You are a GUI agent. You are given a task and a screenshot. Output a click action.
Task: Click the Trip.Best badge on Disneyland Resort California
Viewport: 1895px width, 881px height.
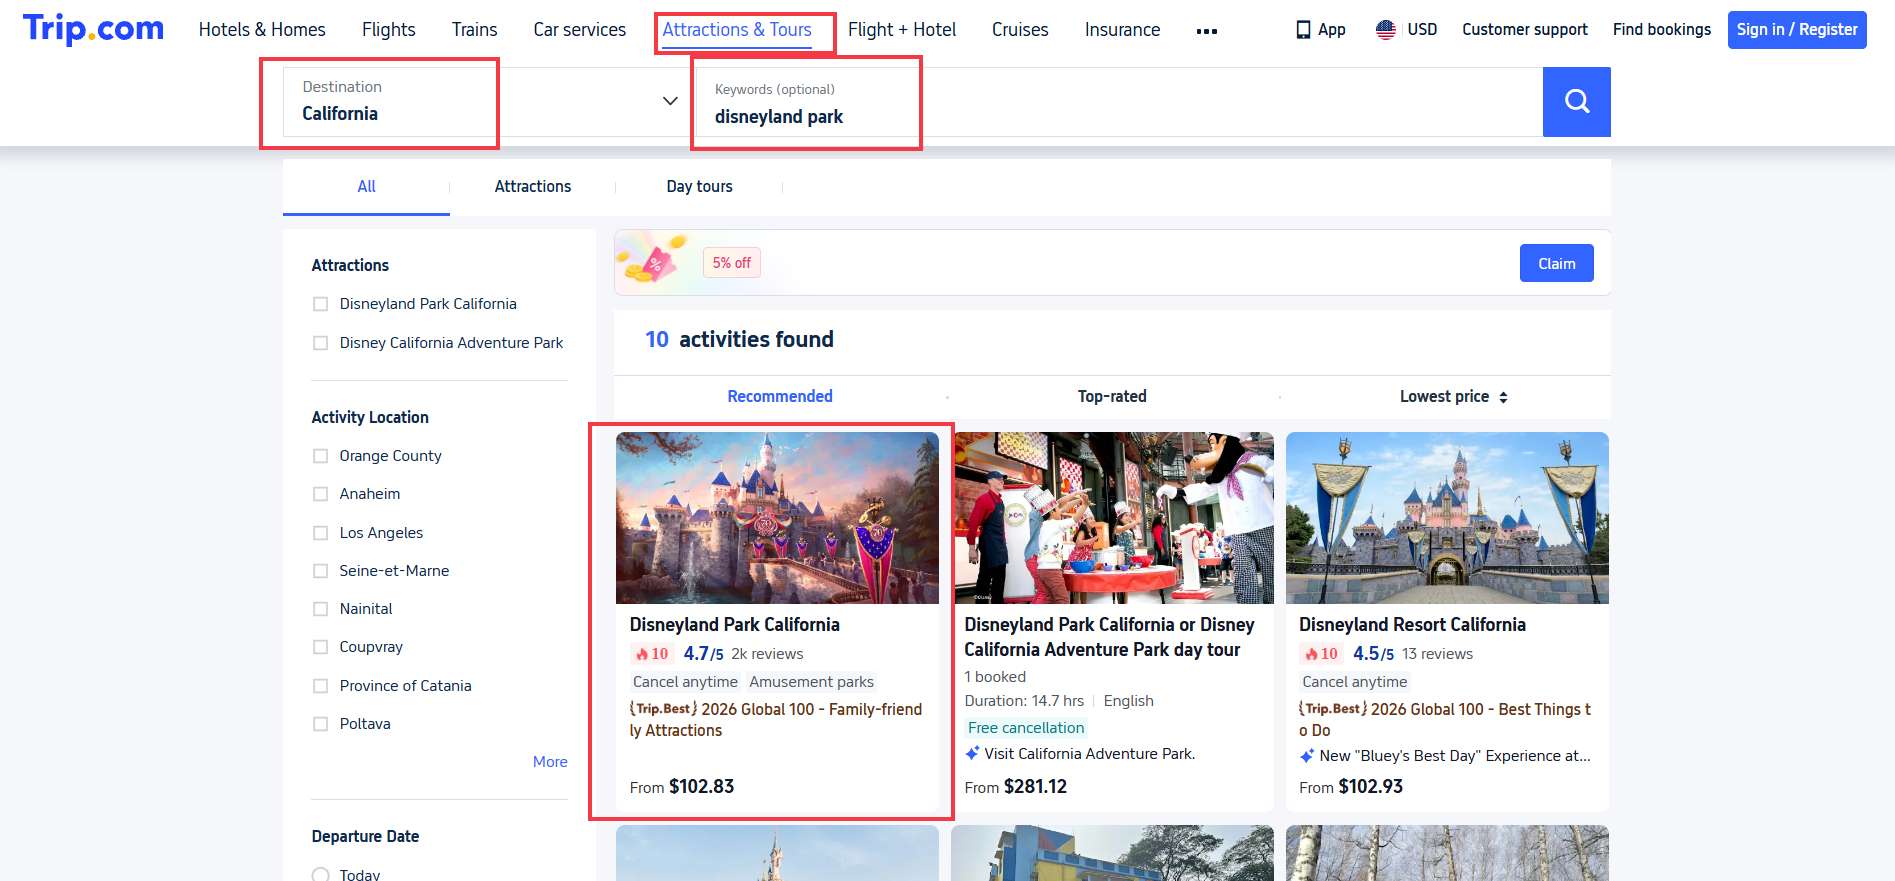(x=1333, y=709)
